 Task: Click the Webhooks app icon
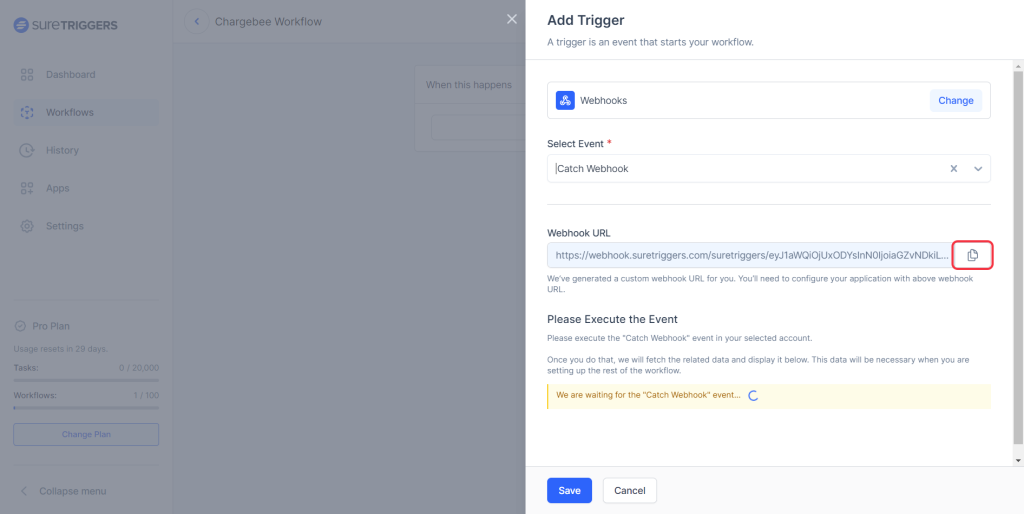click(565, 101)
